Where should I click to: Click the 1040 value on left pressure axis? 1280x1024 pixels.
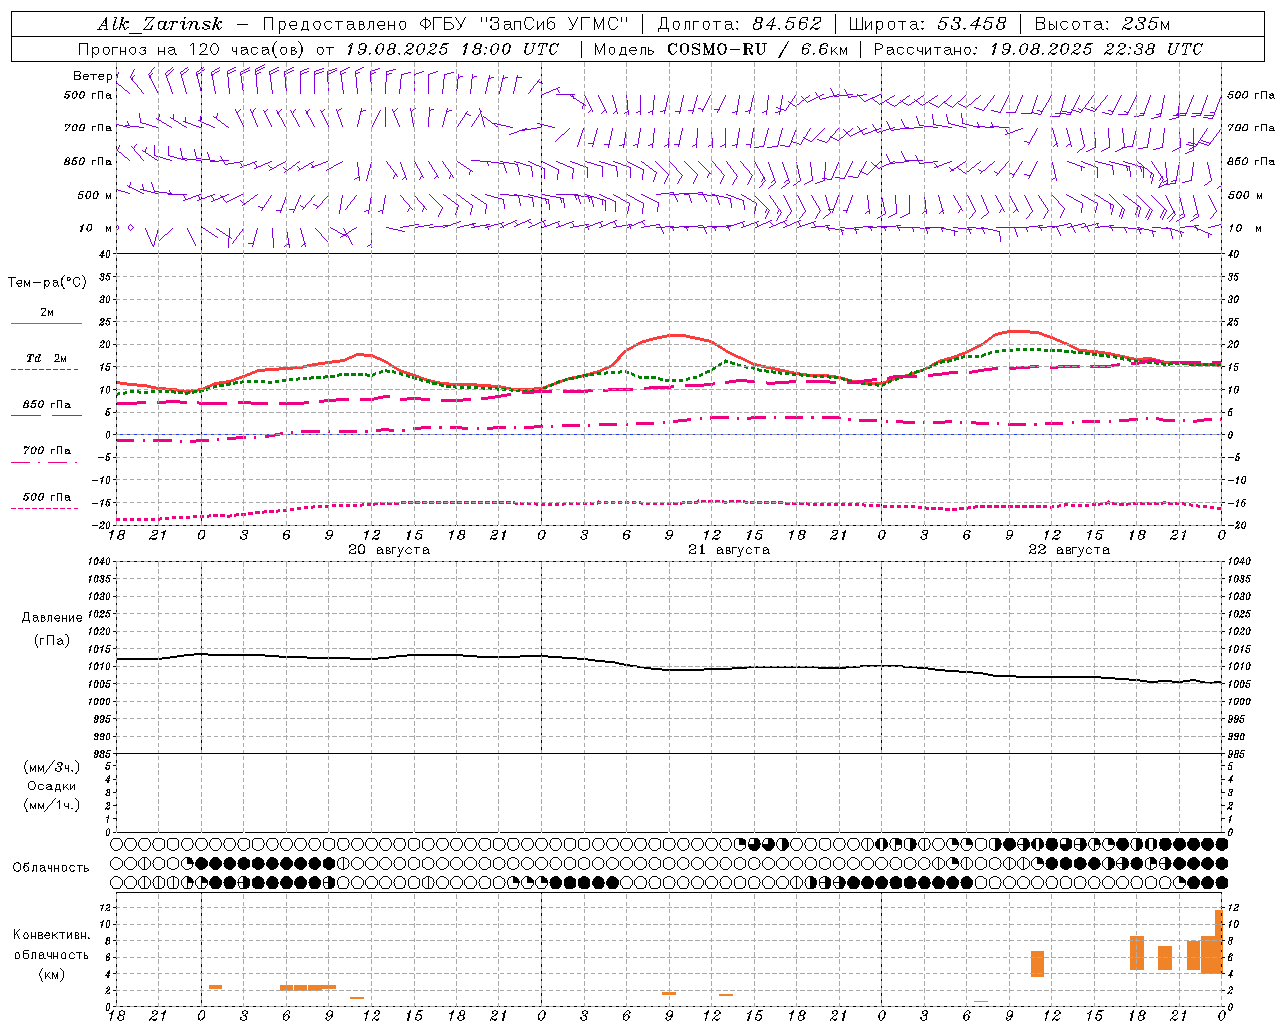(101, 562)
